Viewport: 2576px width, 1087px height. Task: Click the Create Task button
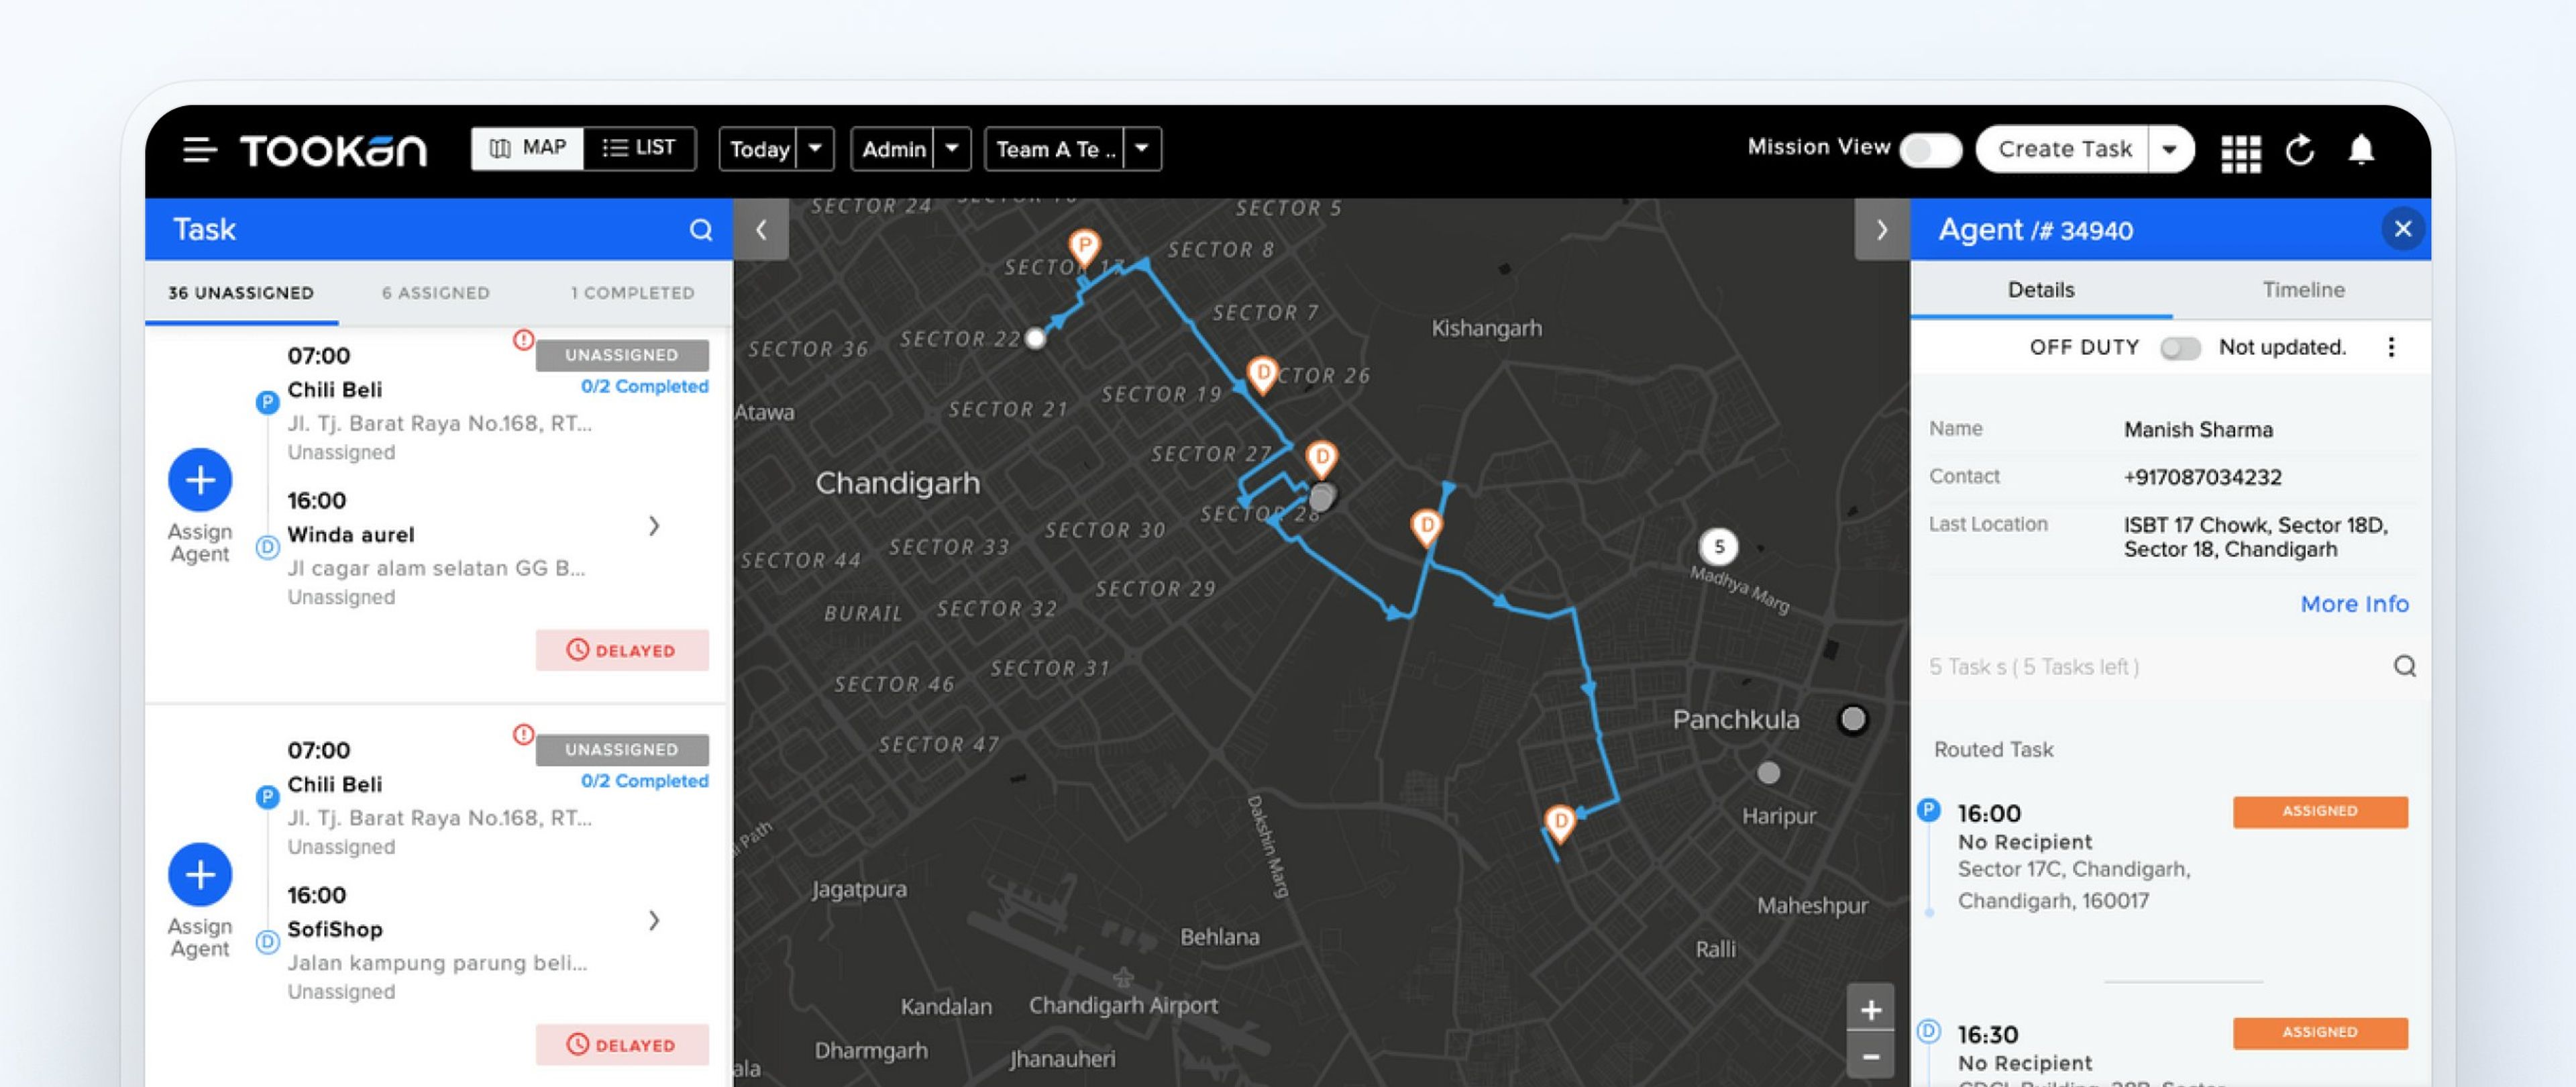[x=2064, y=149]
